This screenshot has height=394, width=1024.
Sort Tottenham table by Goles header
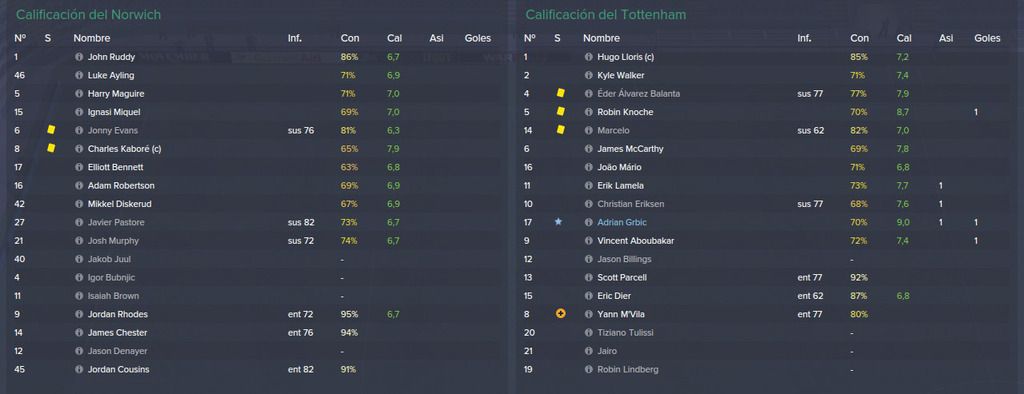tap(987, 39)
